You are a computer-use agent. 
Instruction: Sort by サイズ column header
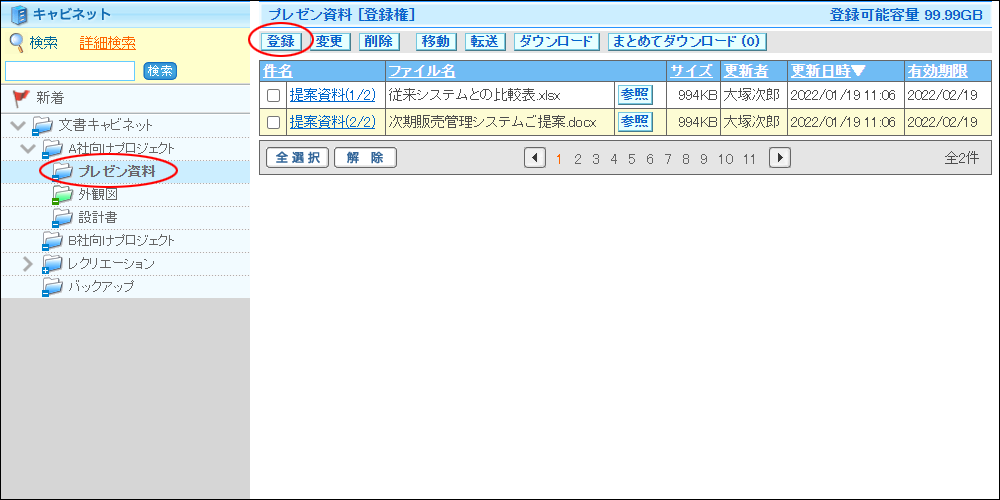coord(691,70)
